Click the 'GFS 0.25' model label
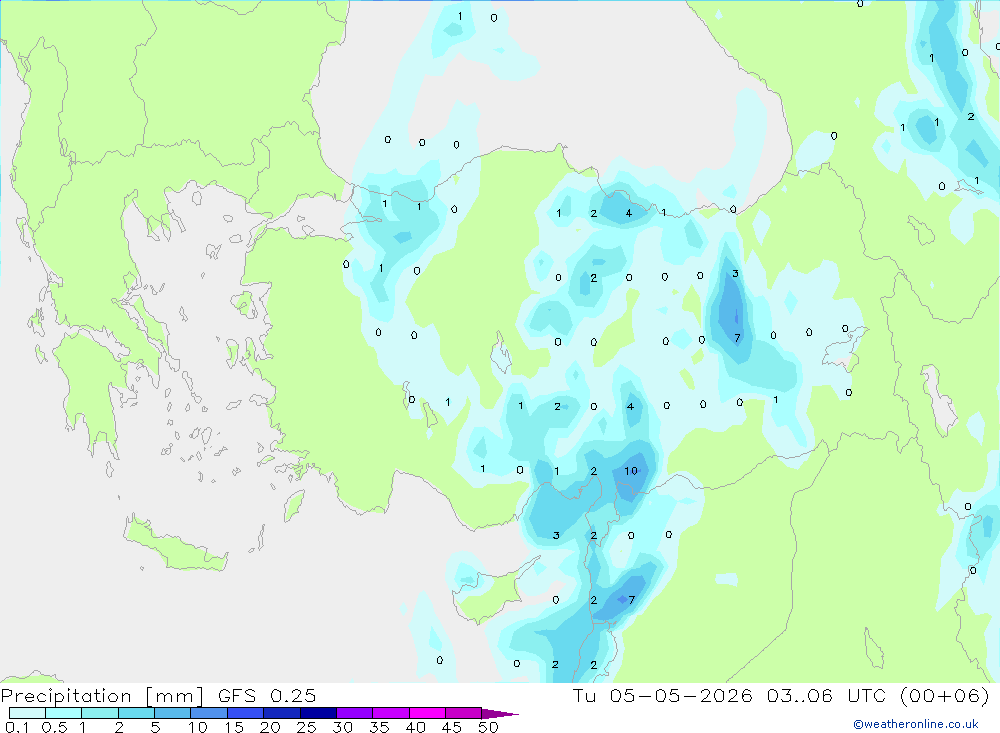Screen dimensions: 1000x733 [267, 695]
